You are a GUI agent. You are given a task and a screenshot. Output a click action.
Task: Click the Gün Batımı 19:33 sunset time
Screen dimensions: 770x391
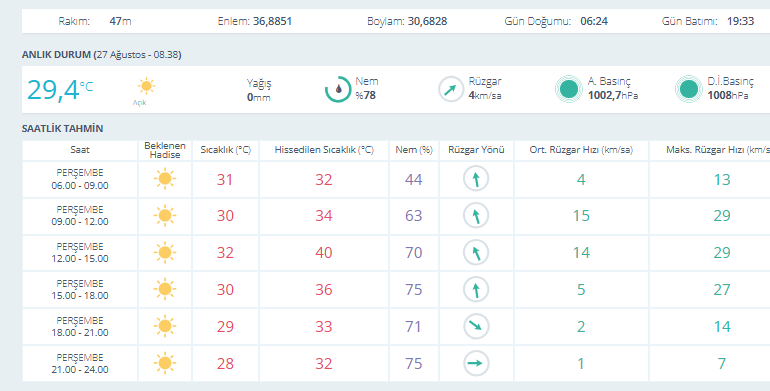(741, 21)
